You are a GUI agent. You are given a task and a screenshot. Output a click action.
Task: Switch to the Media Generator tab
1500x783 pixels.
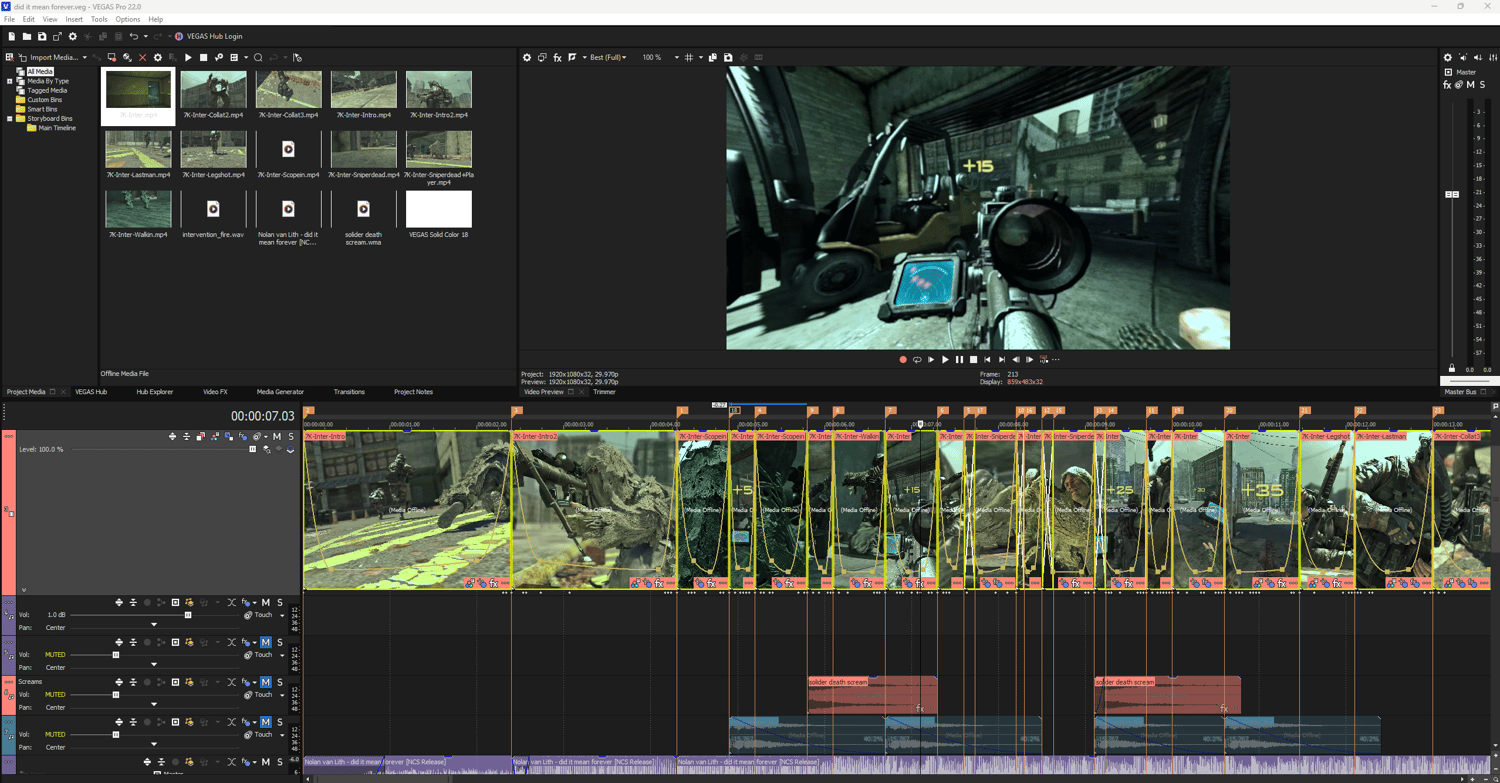click(x=280, y=392)
